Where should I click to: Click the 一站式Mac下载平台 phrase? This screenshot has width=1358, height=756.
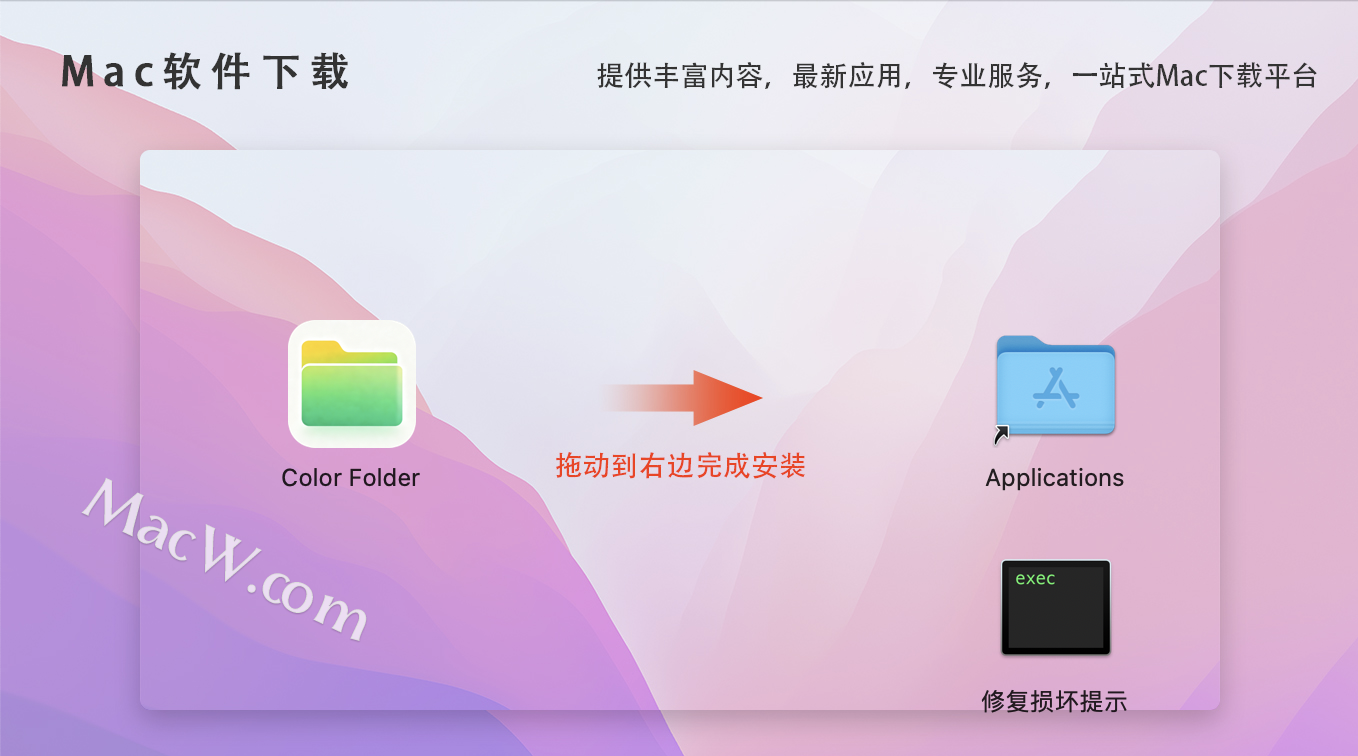click(1195, 76)
